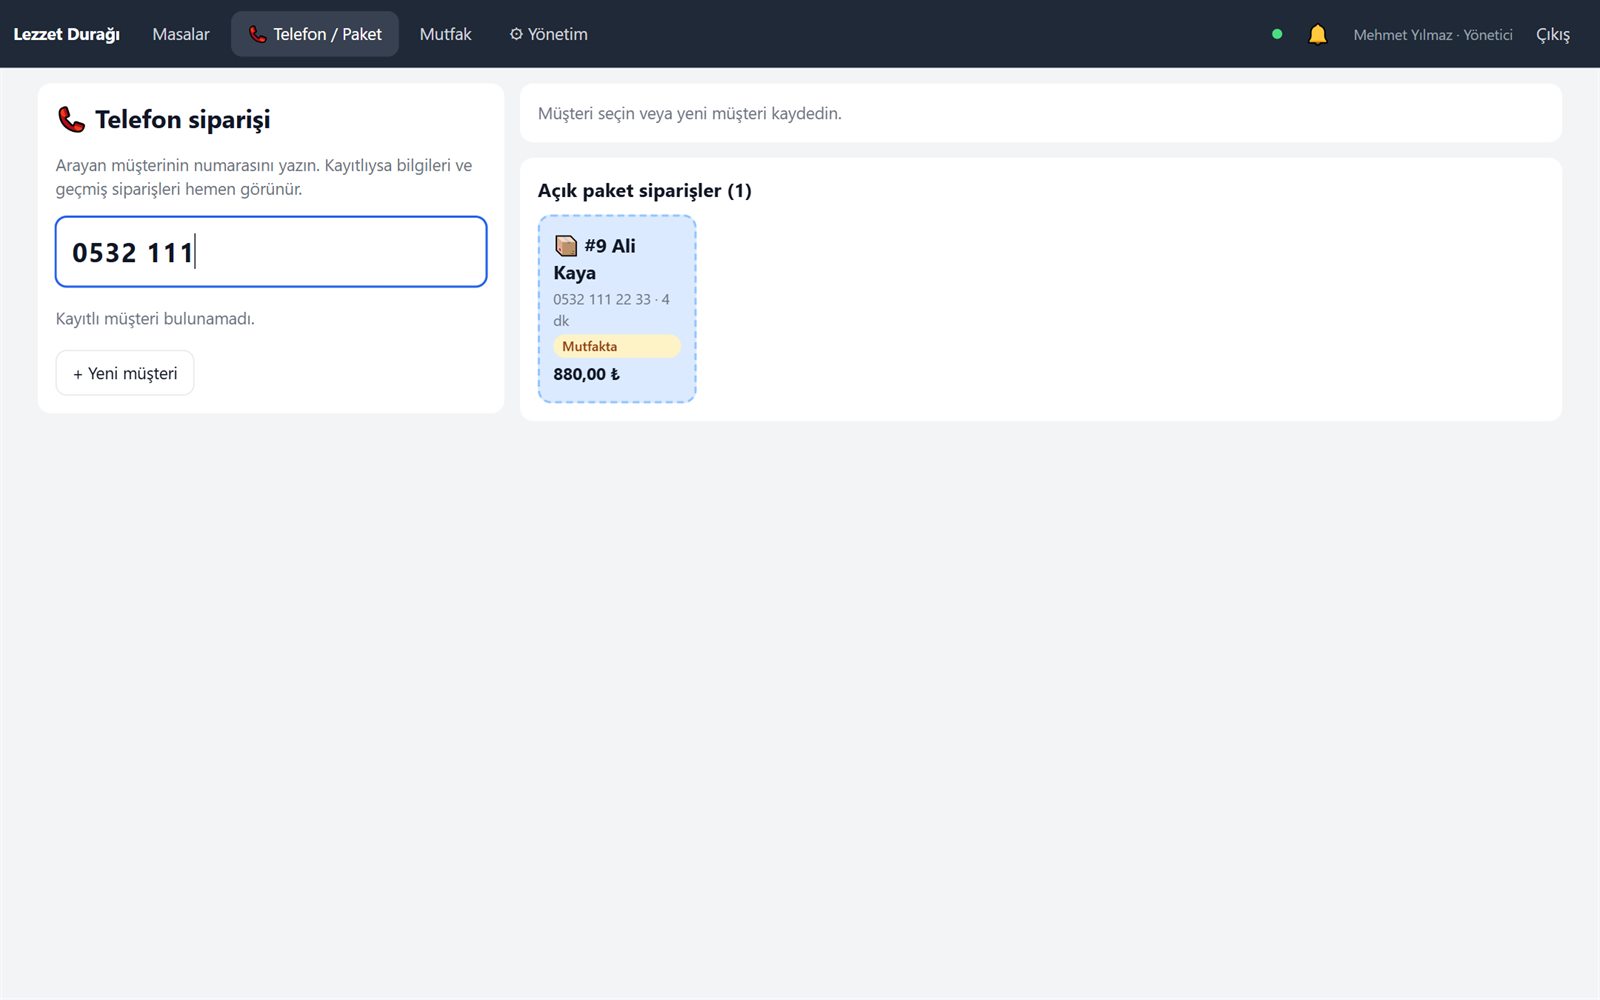Log out with the Çıkış link
1600x1000 pixels.
click(1553, 34)
